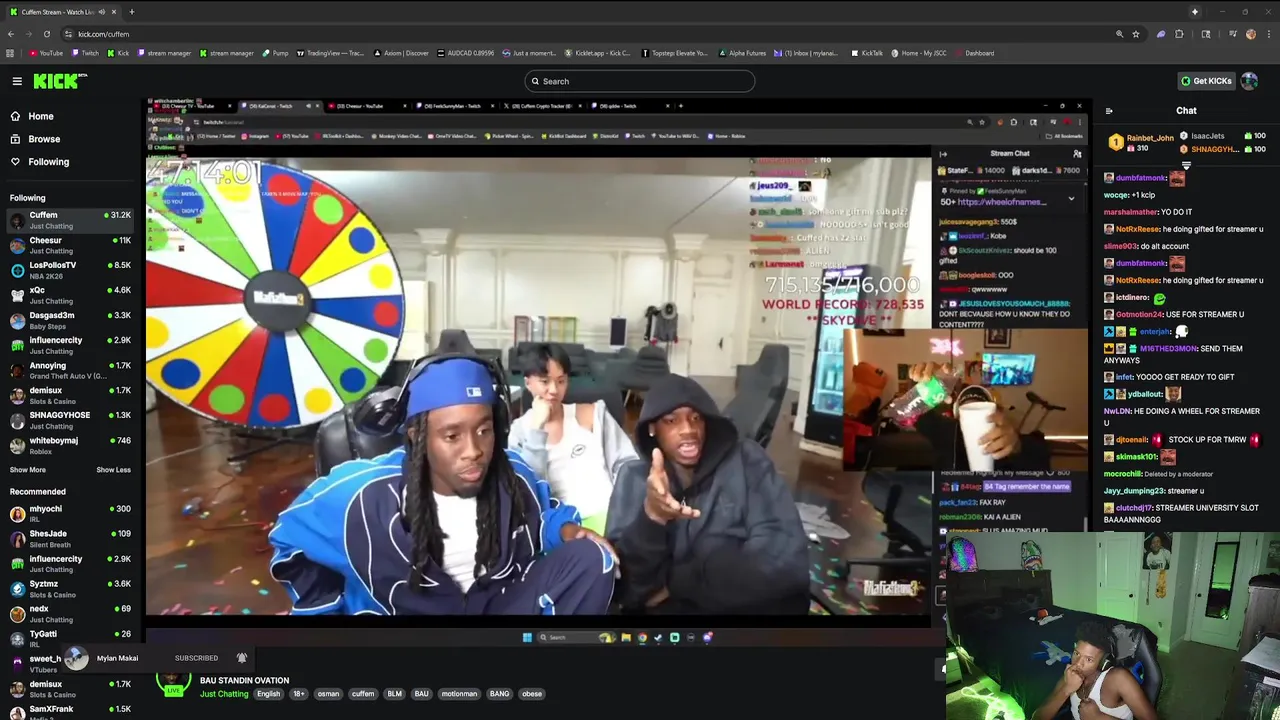Open SHNAGGYHOSE channel
The height and width of the screenshot is (720, 1280).
(x=70, y=420)
